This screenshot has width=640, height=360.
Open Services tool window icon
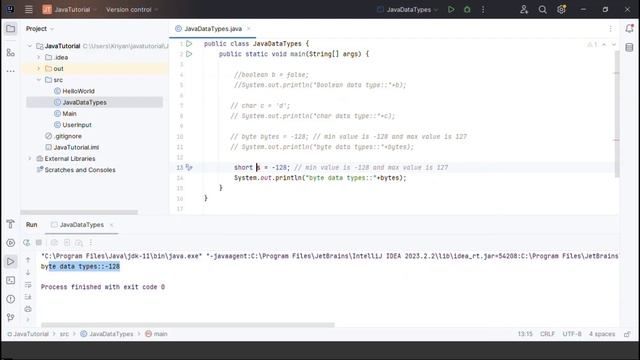pos(11,243)
